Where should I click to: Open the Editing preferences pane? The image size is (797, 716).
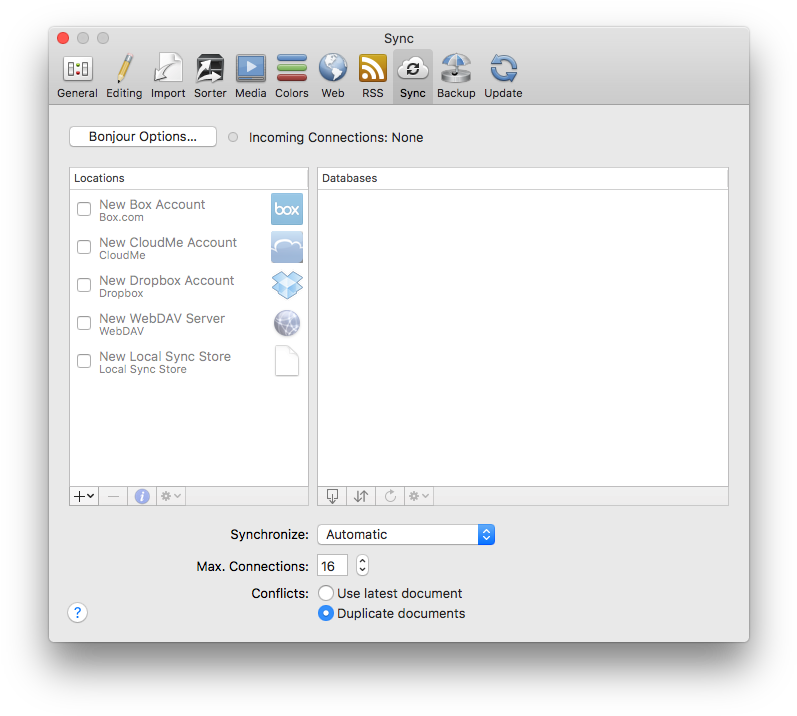click(x=124, y=76)
